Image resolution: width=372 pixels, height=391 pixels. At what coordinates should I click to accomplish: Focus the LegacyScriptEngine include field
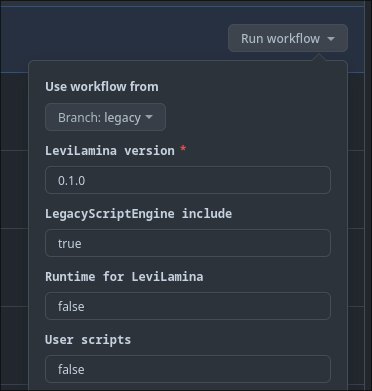coord(188,243)
